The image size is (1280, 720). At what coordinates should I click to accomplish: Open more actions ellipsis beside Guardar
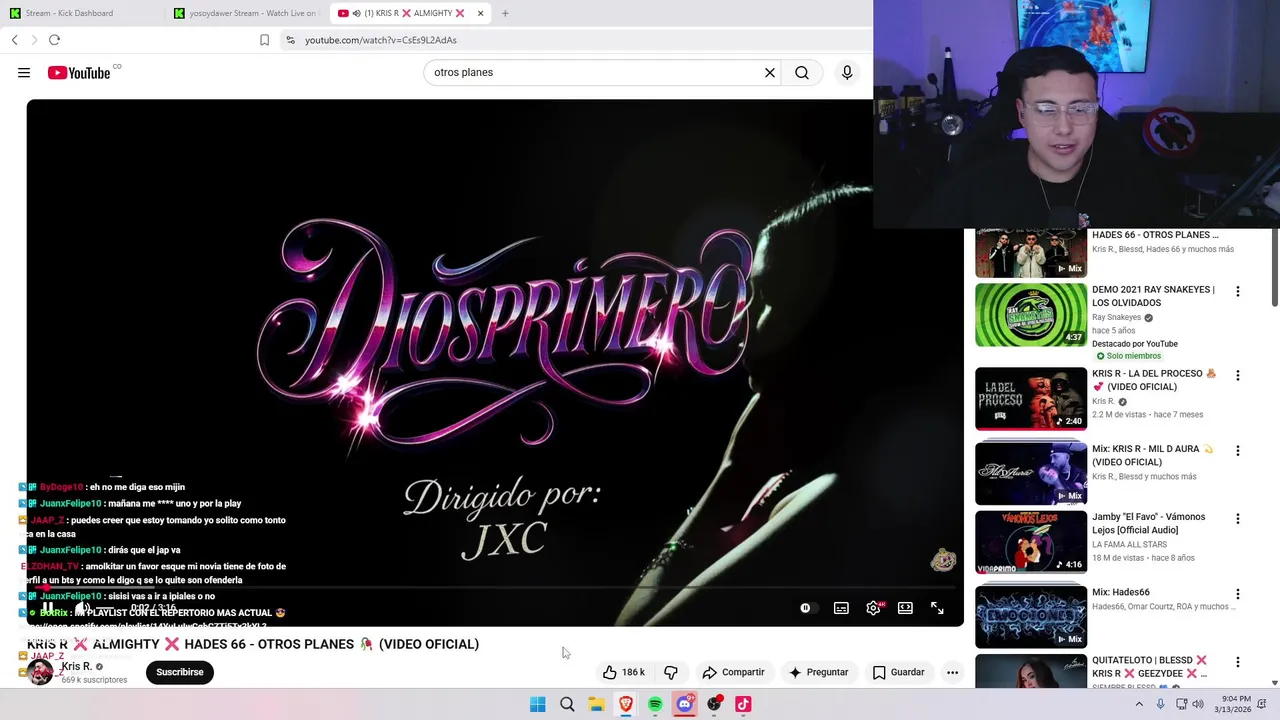952,672
